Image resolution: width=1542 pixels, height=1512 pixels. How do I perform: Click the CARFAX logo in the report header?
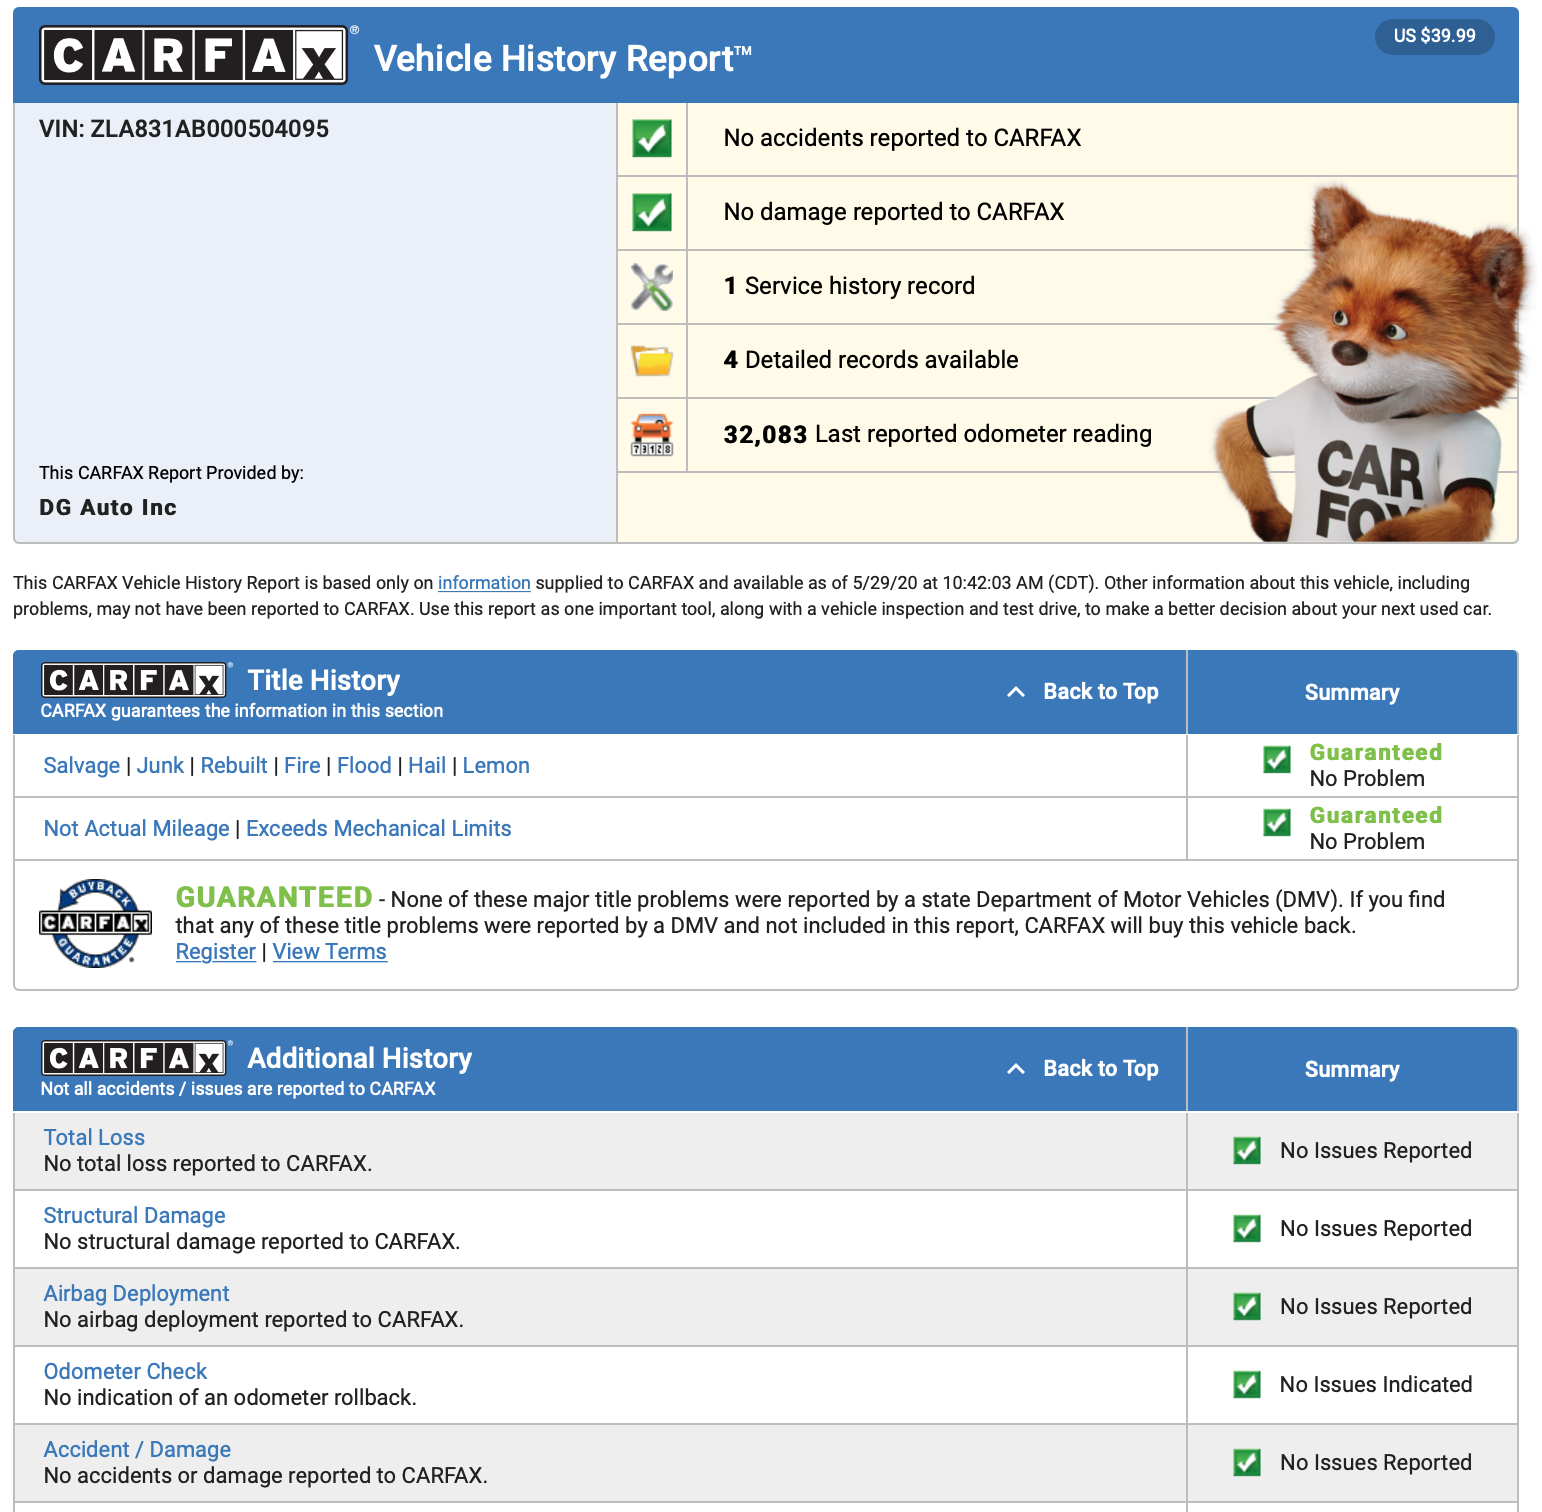[x=193, y=56]
